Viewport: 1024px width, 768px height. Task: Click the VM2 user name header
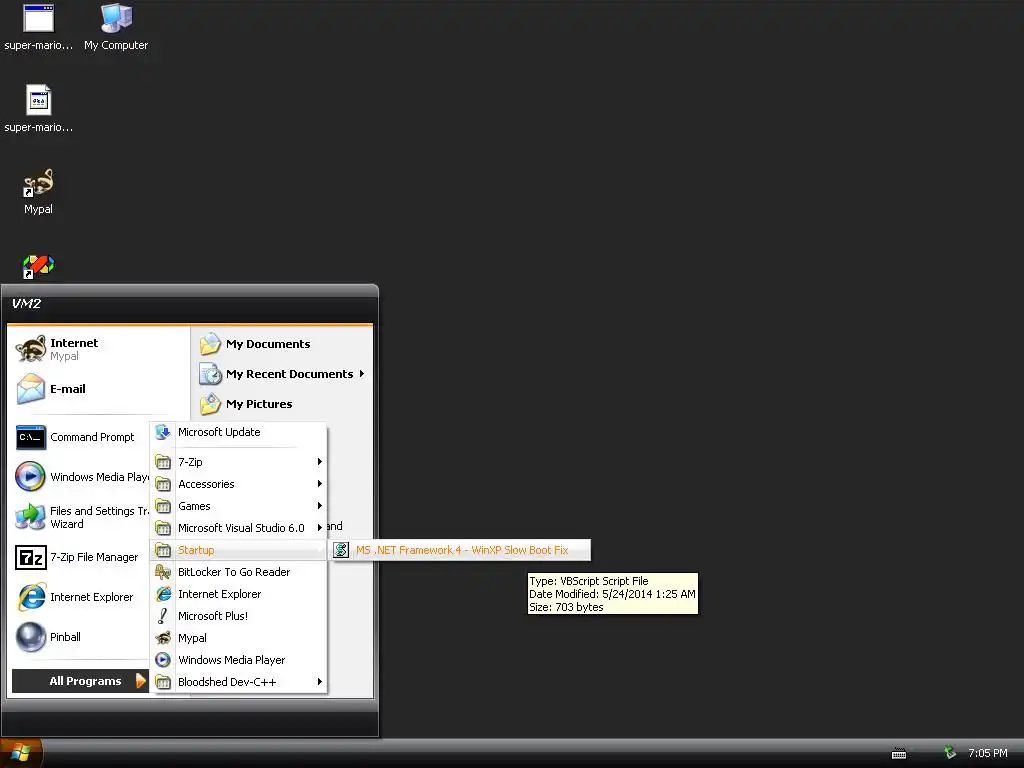[x=26, y=304]
